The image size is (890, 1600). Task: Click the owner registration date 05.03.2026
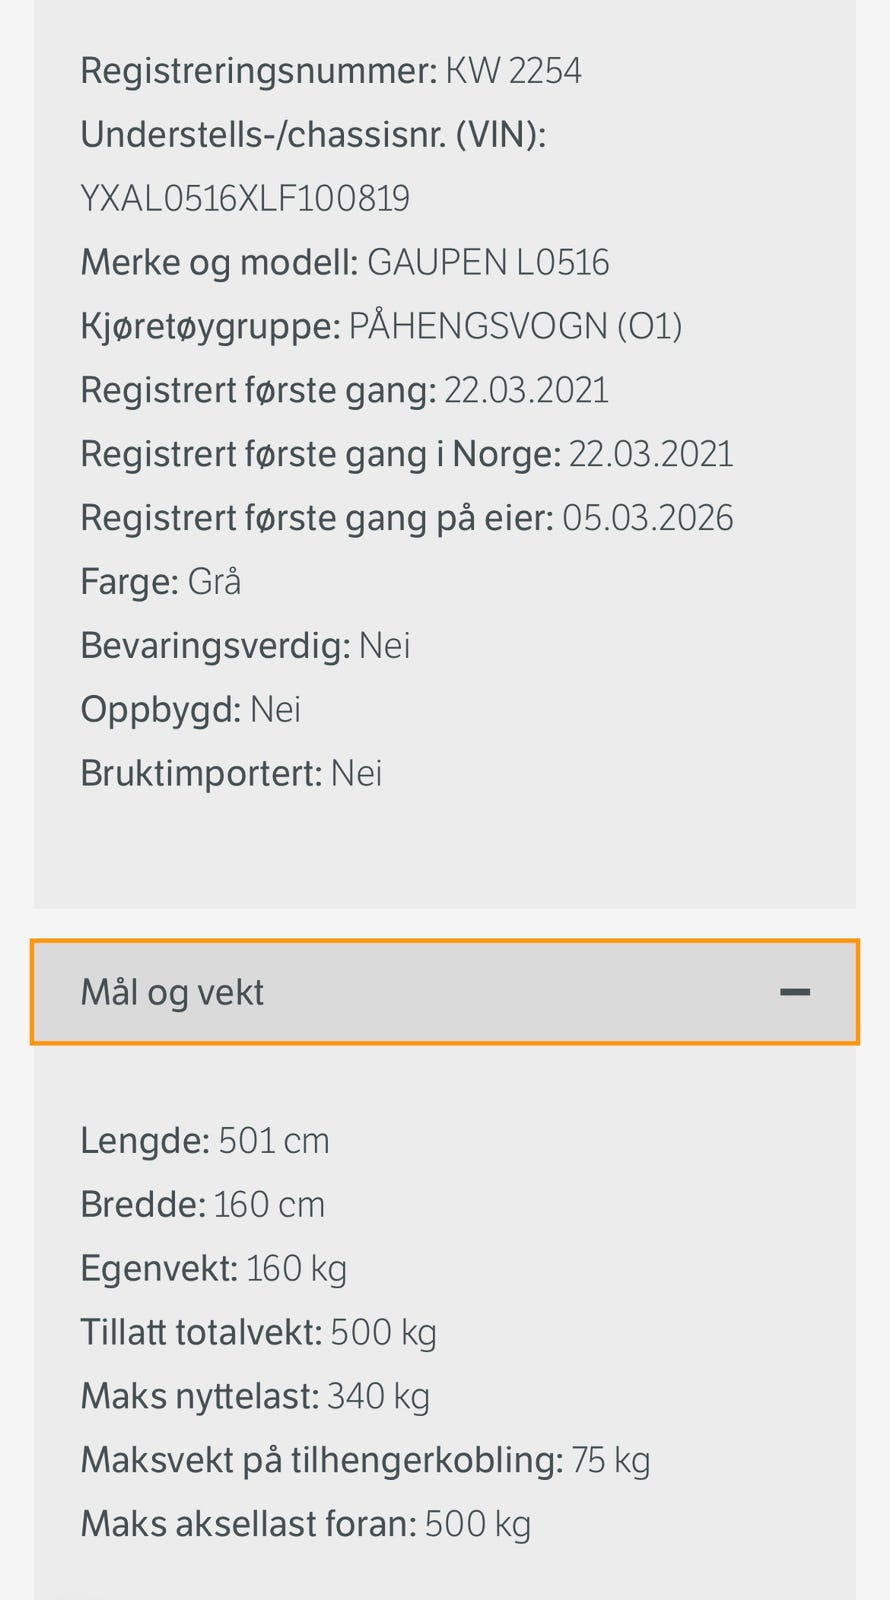point(648,519)
